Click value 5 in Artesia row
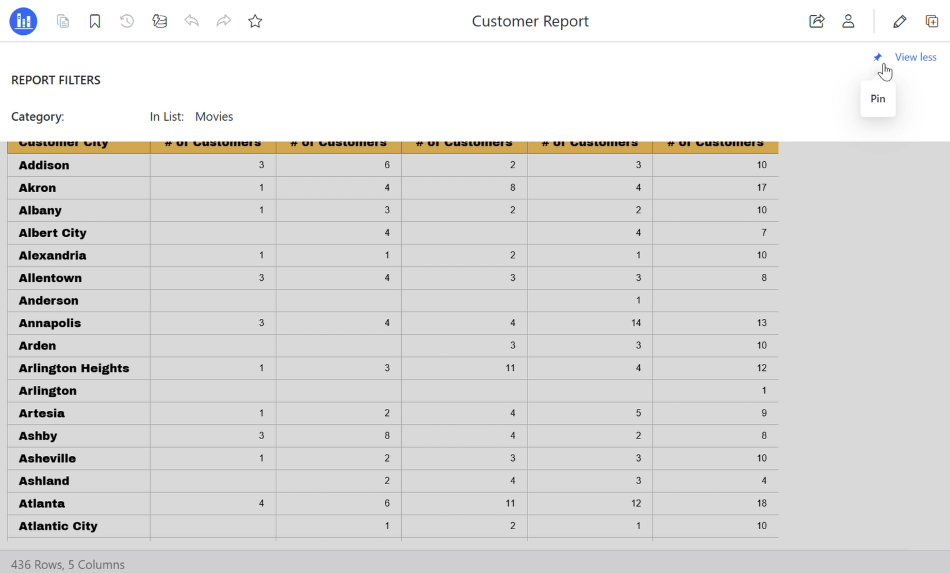Viewport: 950px width, 573px height. point(638,413)
